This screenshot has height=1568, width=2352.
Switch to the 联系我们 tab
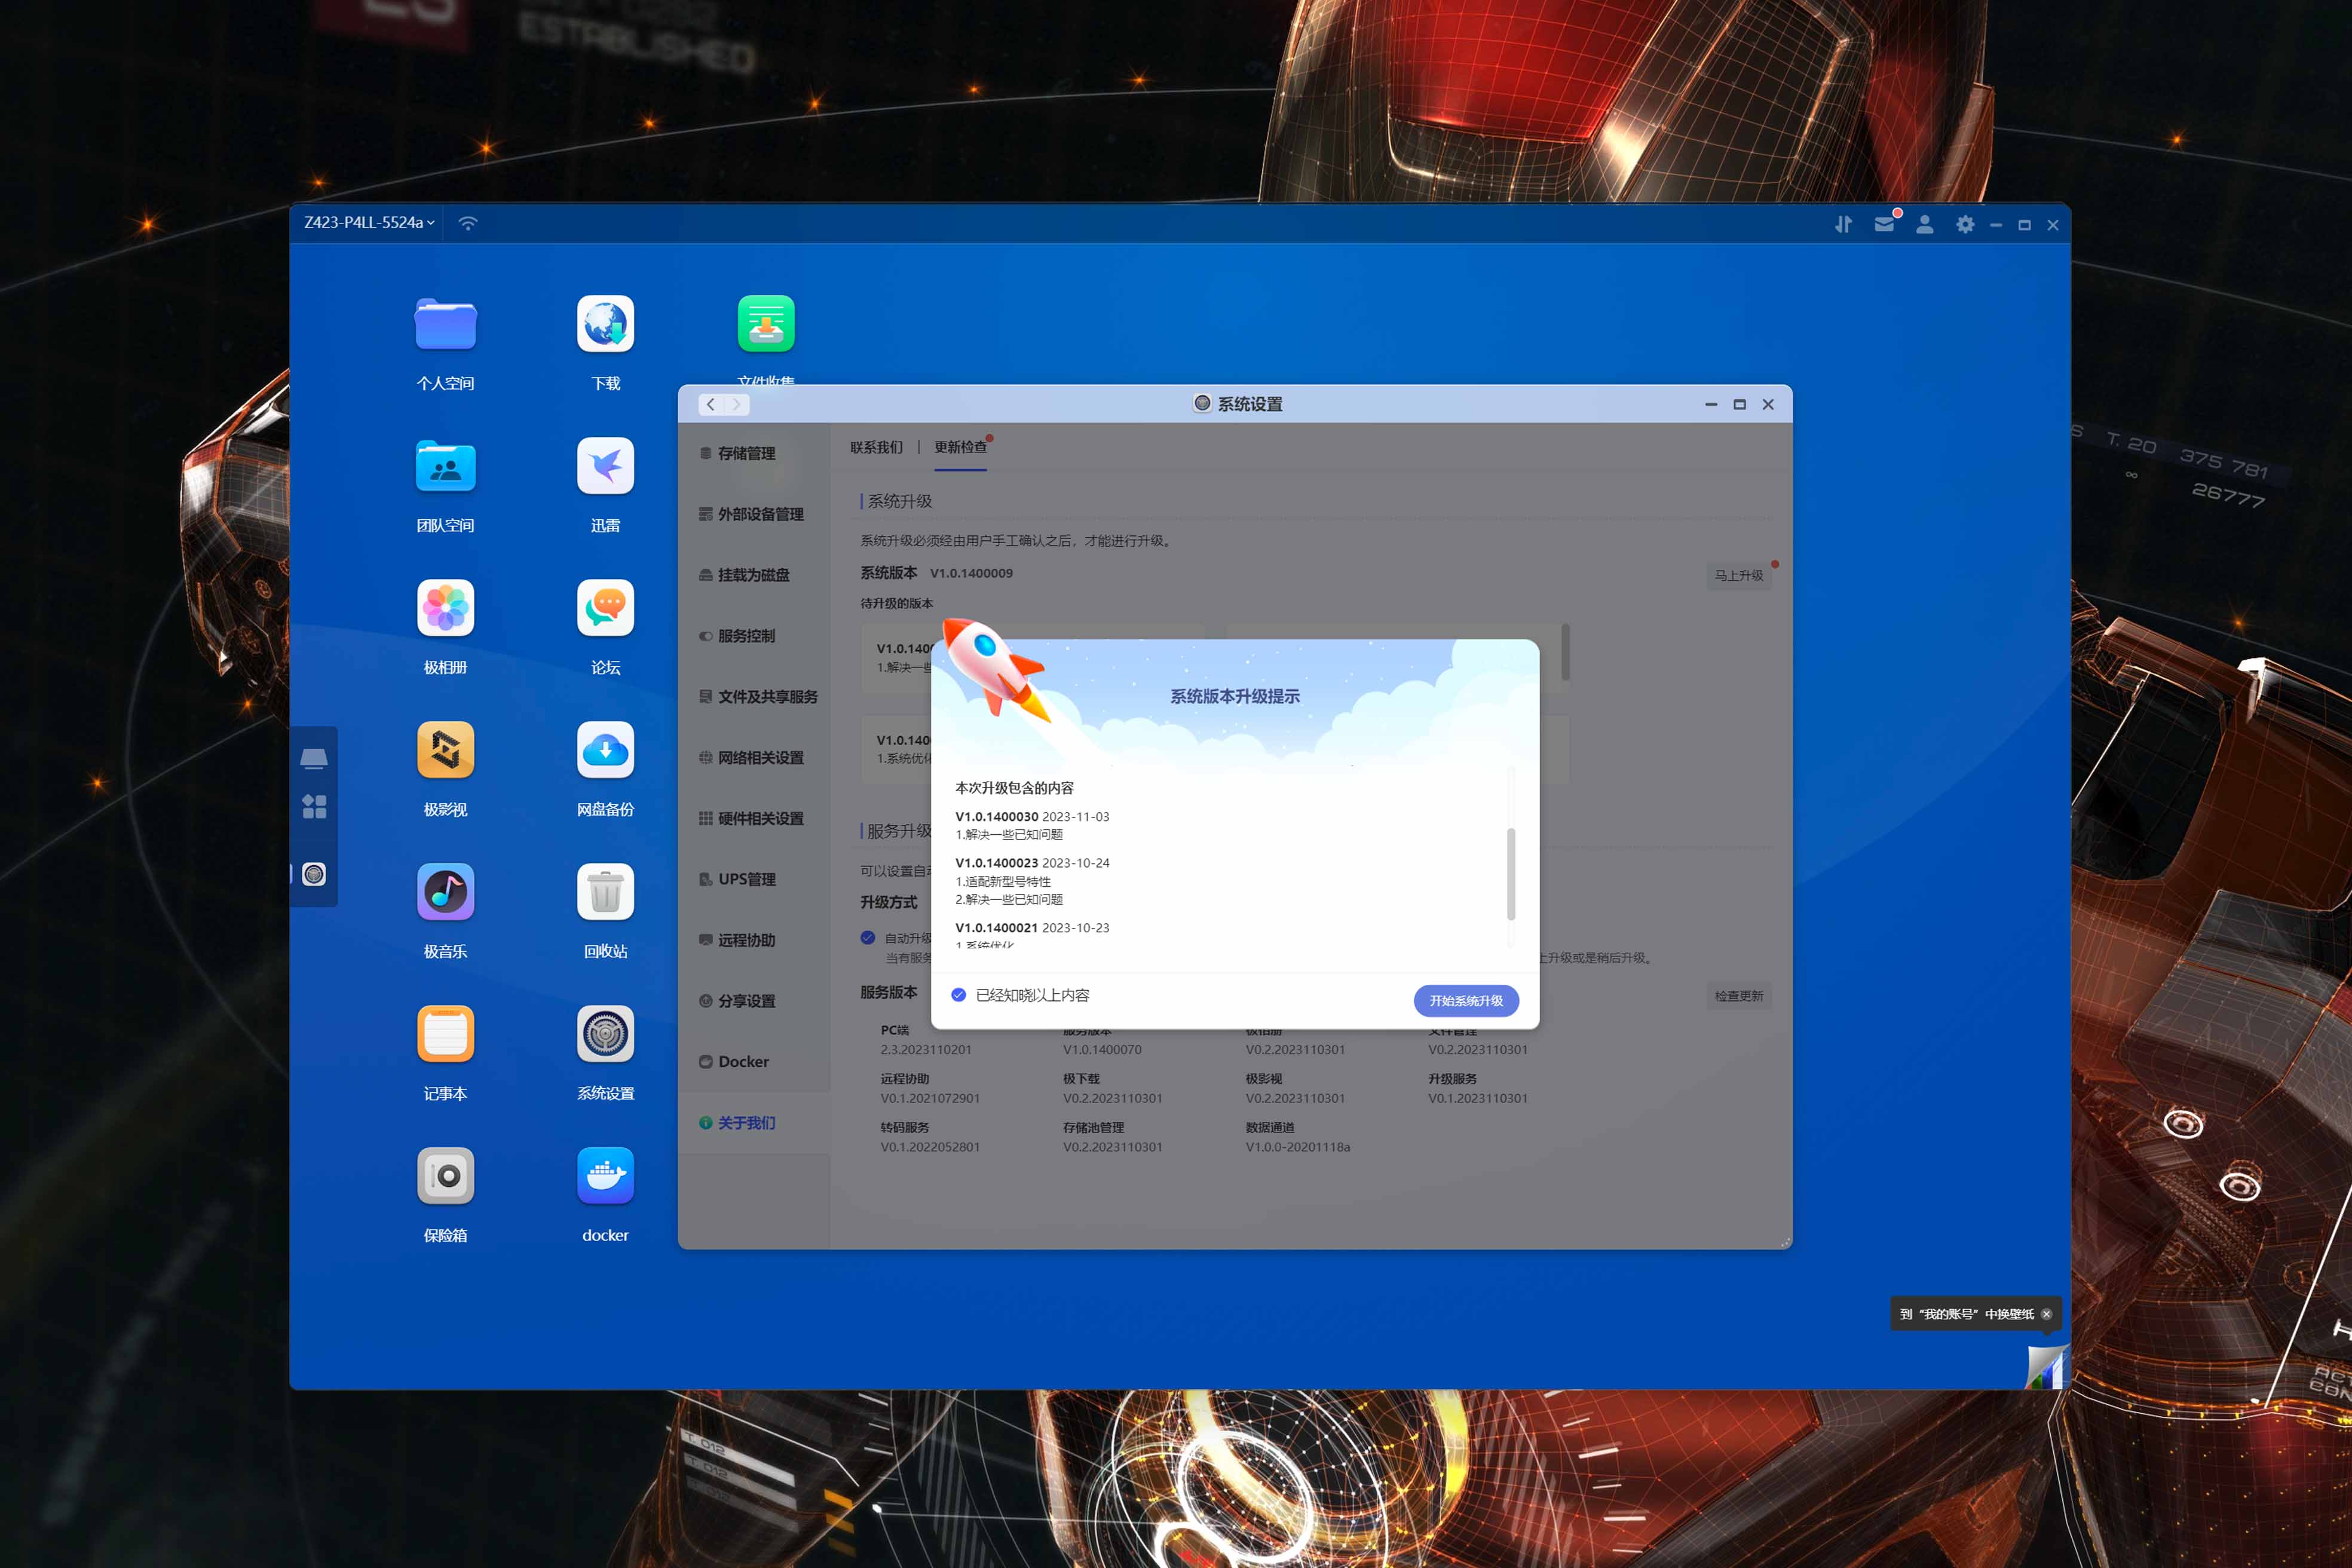tap(876, 447)
